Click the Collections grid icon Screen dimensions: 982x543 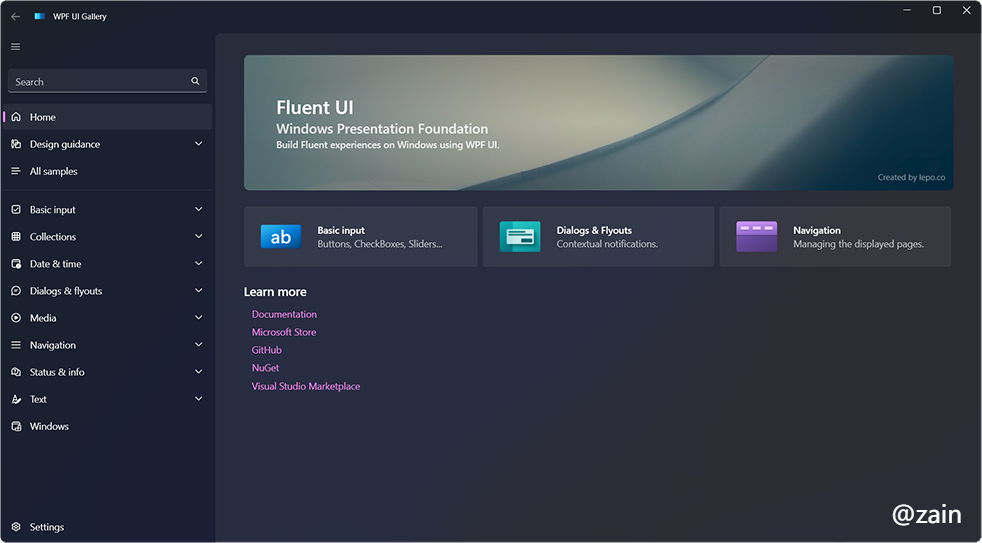point(16,237)
